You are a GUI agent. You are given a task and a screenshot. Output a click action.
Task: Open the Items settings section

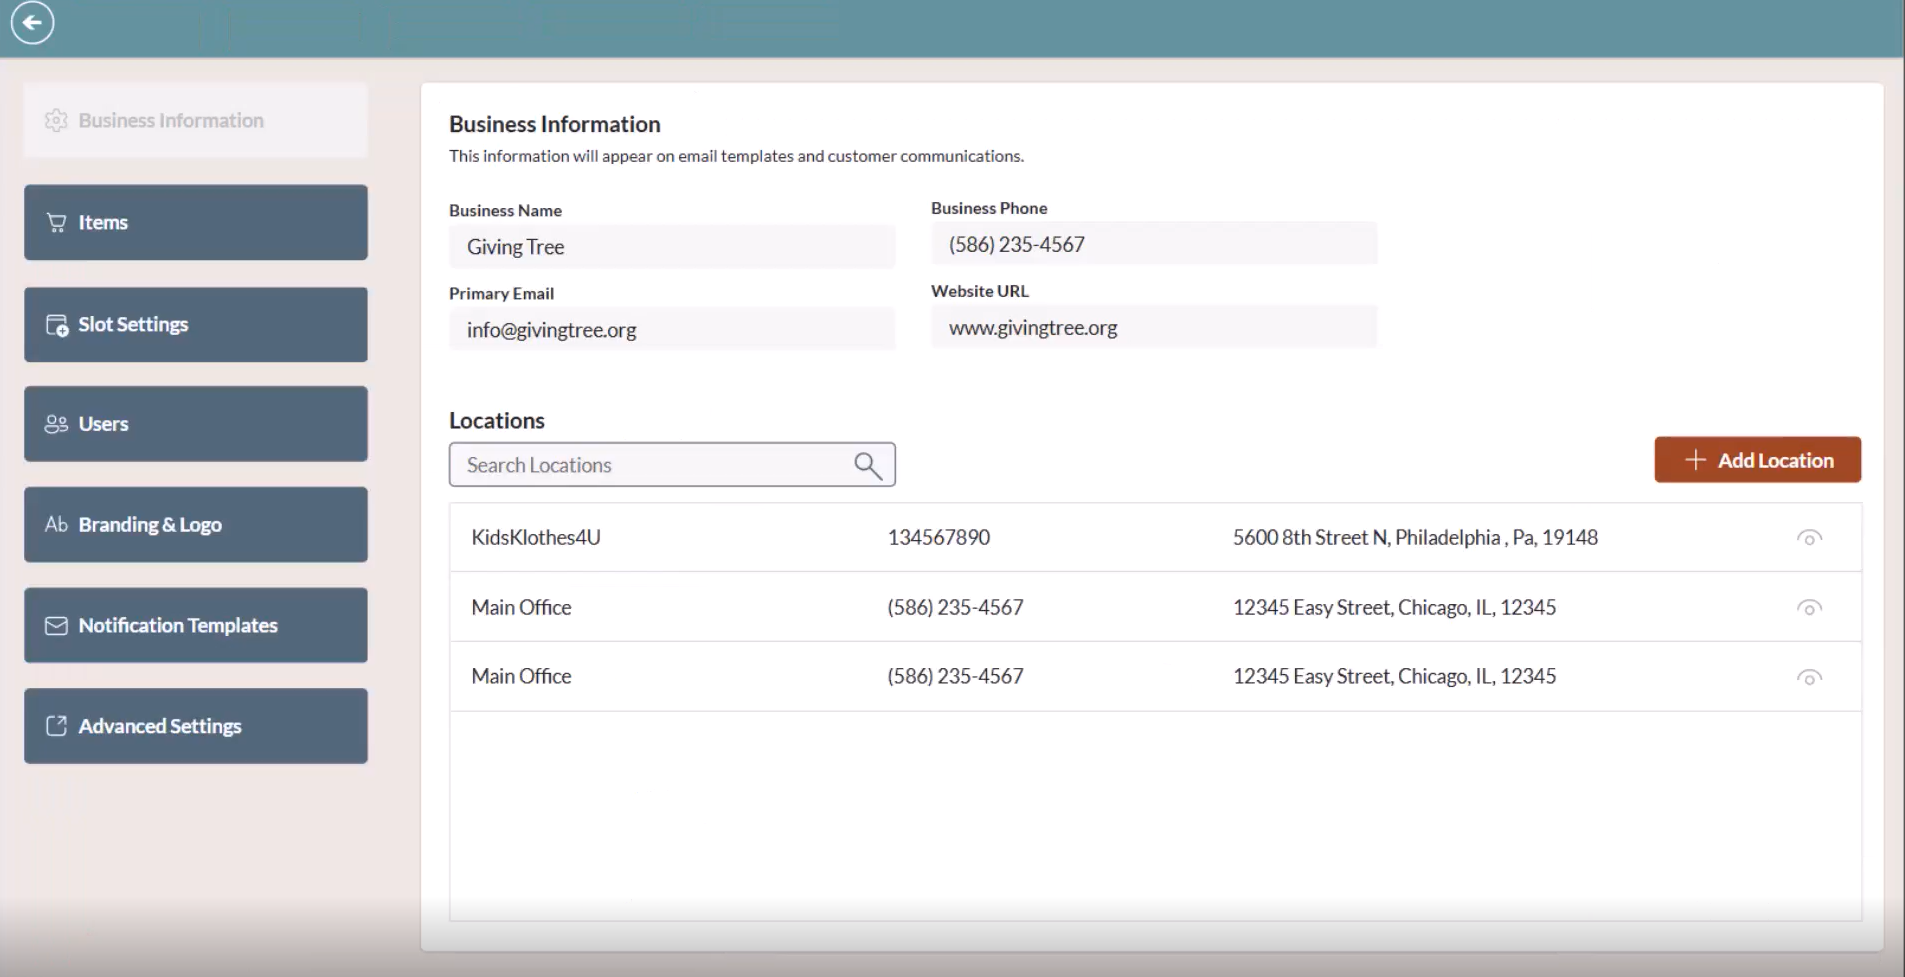(196, 222)
